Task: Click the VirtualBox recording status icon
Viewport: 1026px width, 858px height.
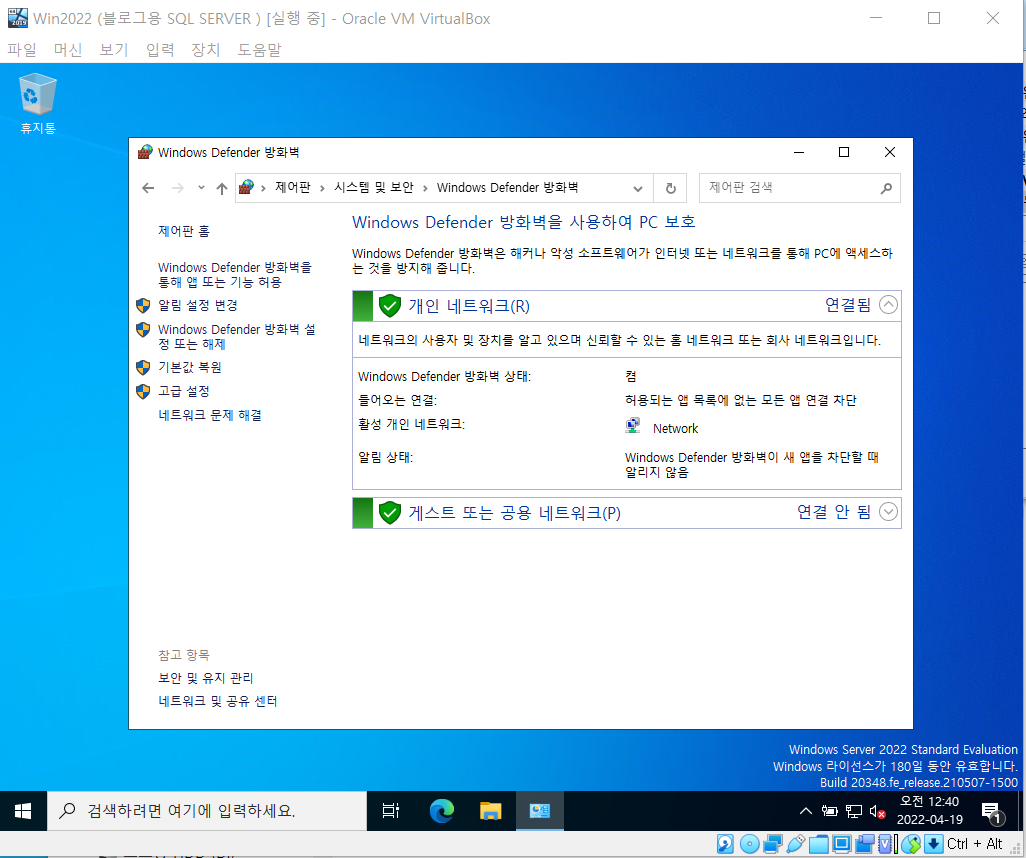Action: pyautogui.click(x=864, y=844)
